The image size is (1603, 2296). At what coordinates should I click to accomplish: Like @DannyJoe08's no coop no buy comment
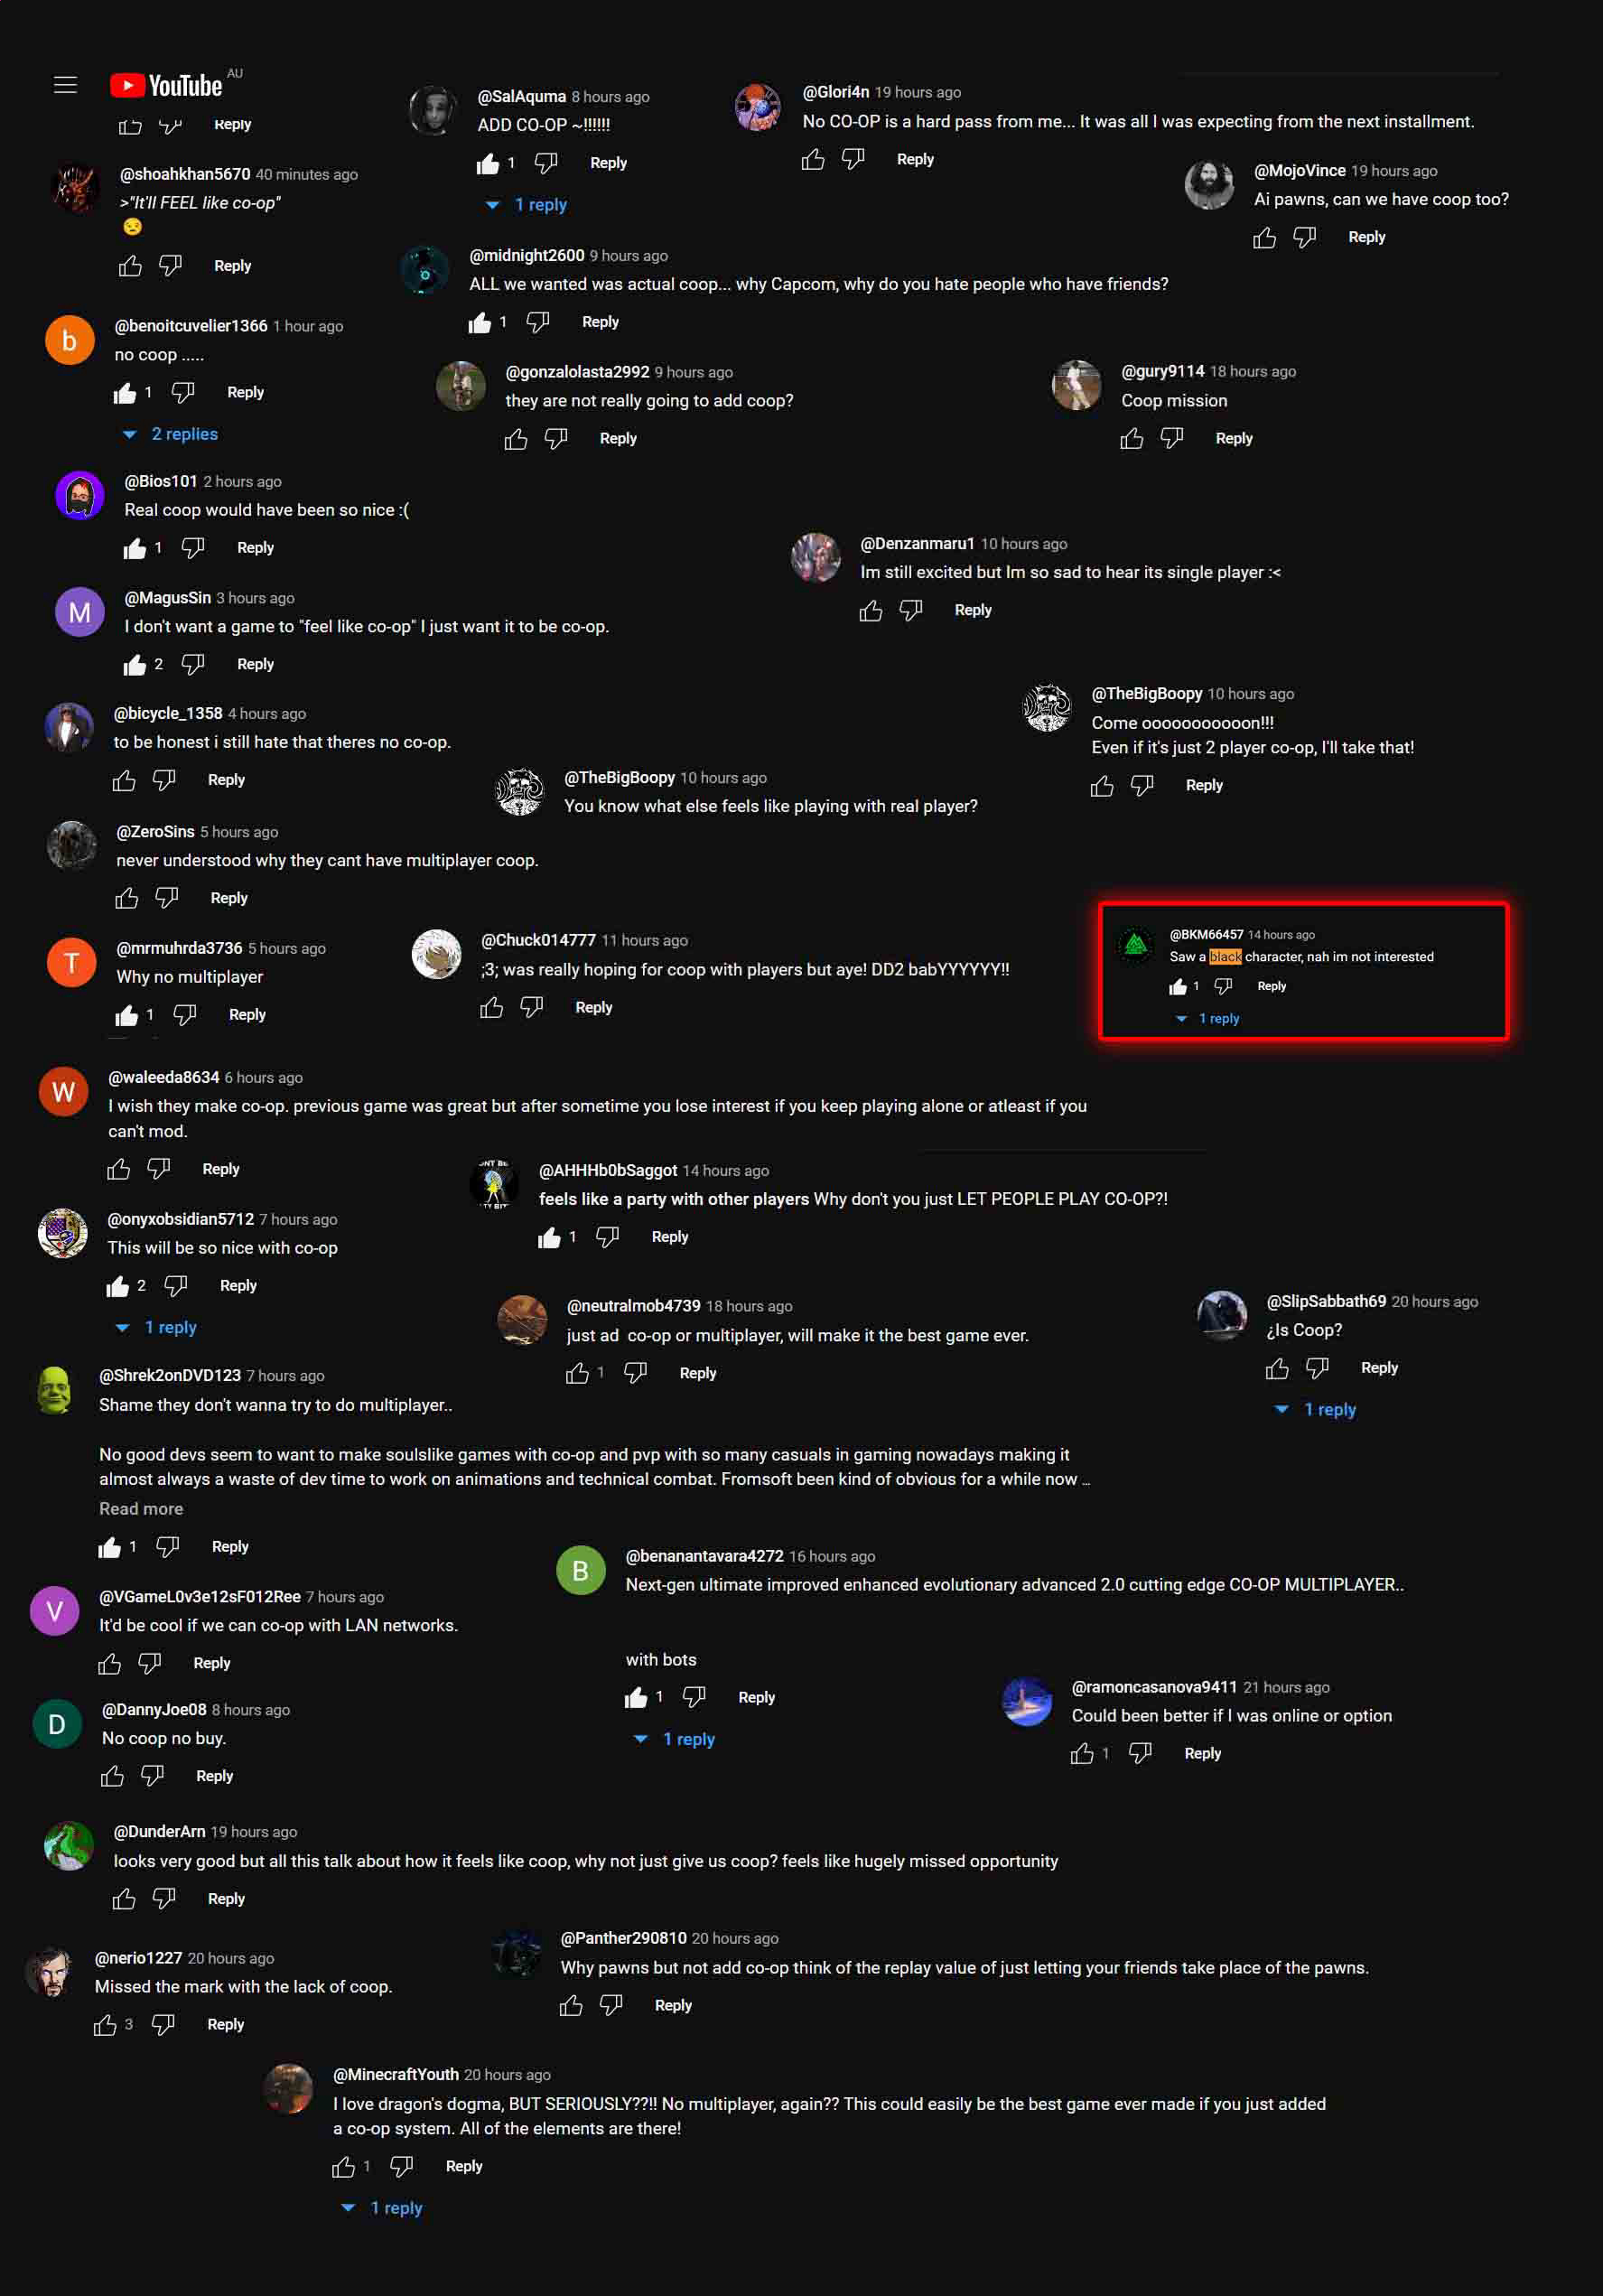click(x=112, y=1776)
